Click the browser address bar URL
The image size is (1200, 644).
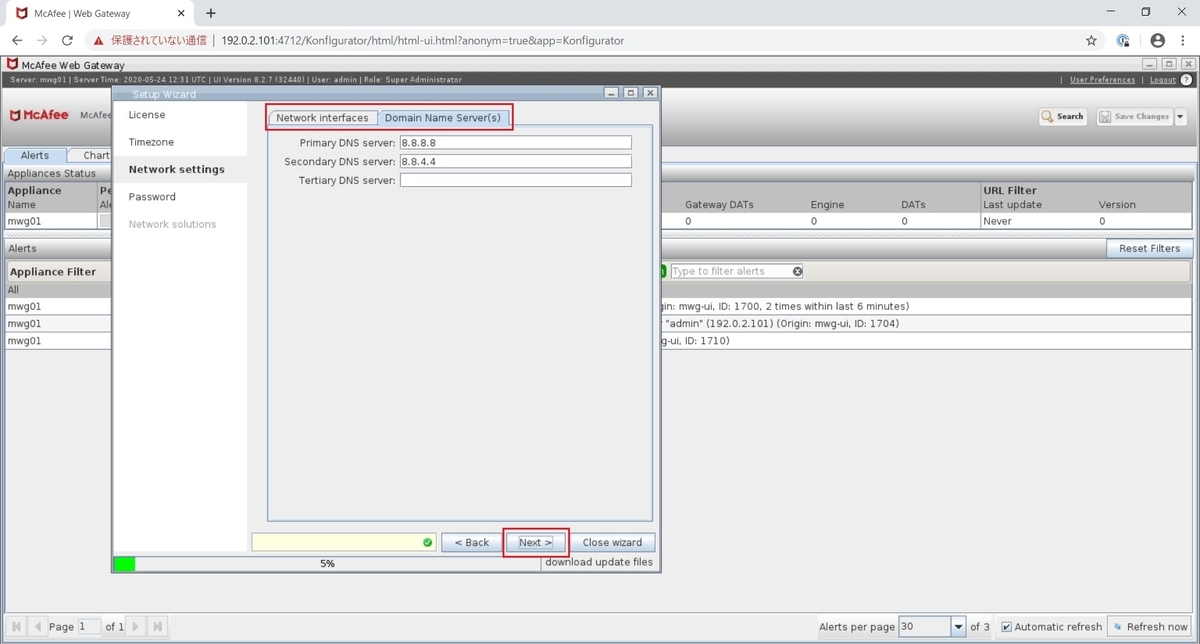[422, 40]
